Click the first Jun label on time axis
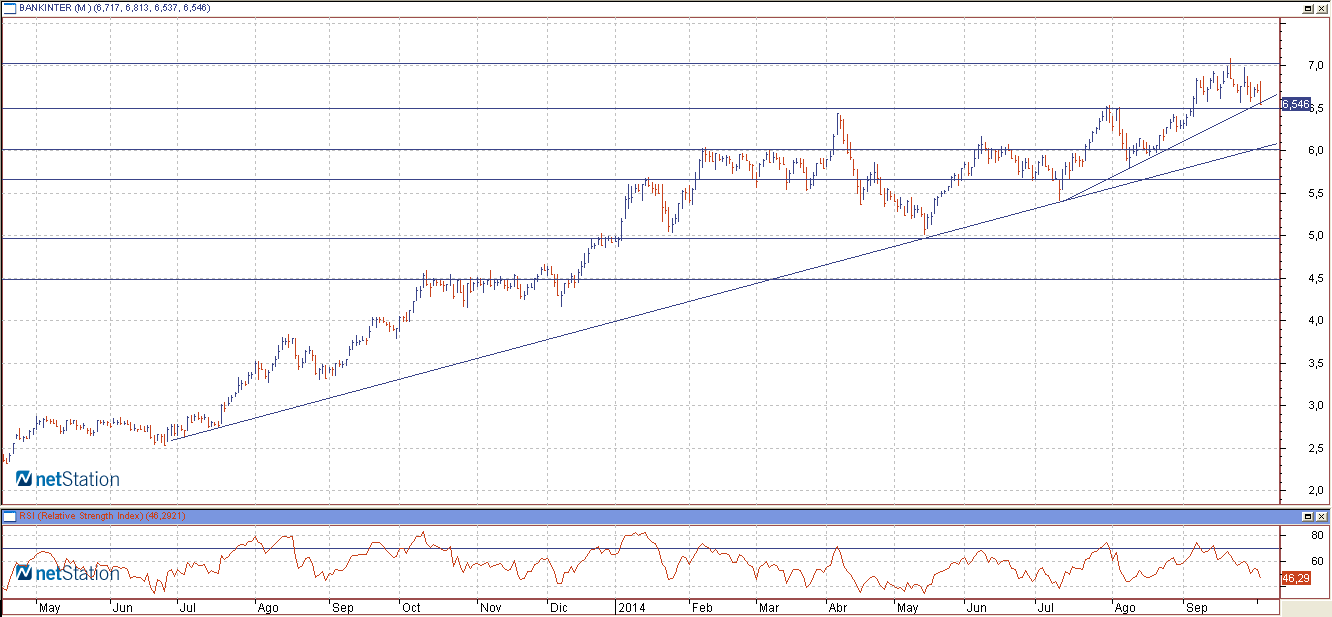This screenshot has height=617, width=1332. click(x=122, y=607)
